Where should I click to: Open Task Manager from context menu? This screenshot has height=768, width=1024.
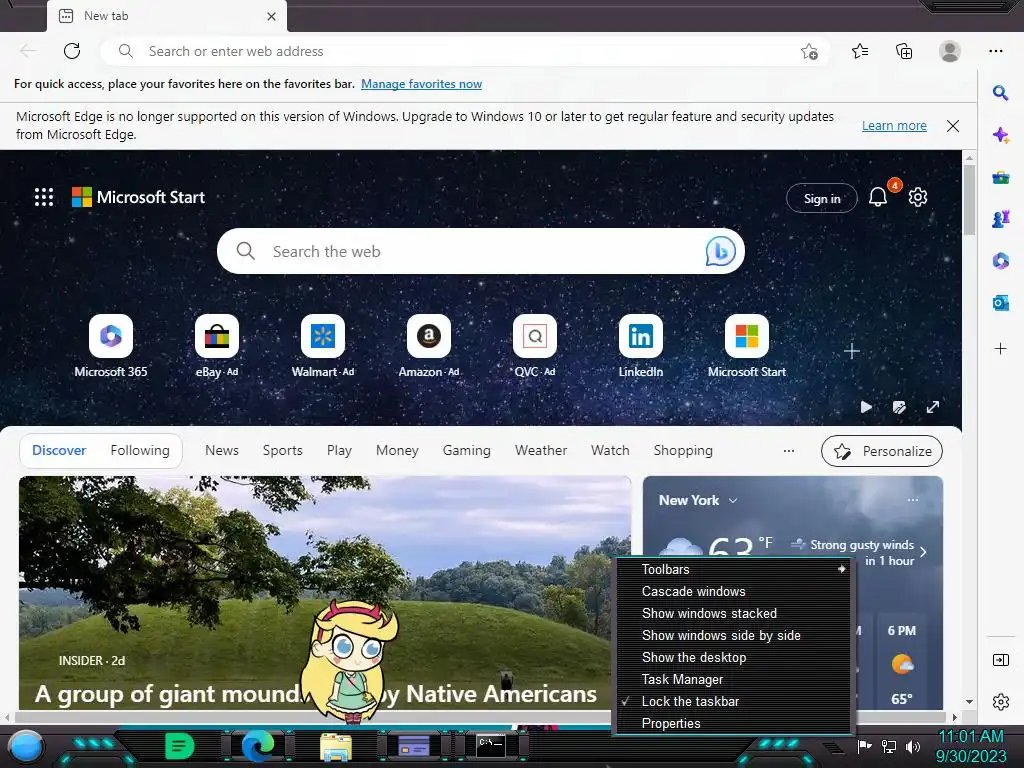pyautogui.click(x=735, y=680)
